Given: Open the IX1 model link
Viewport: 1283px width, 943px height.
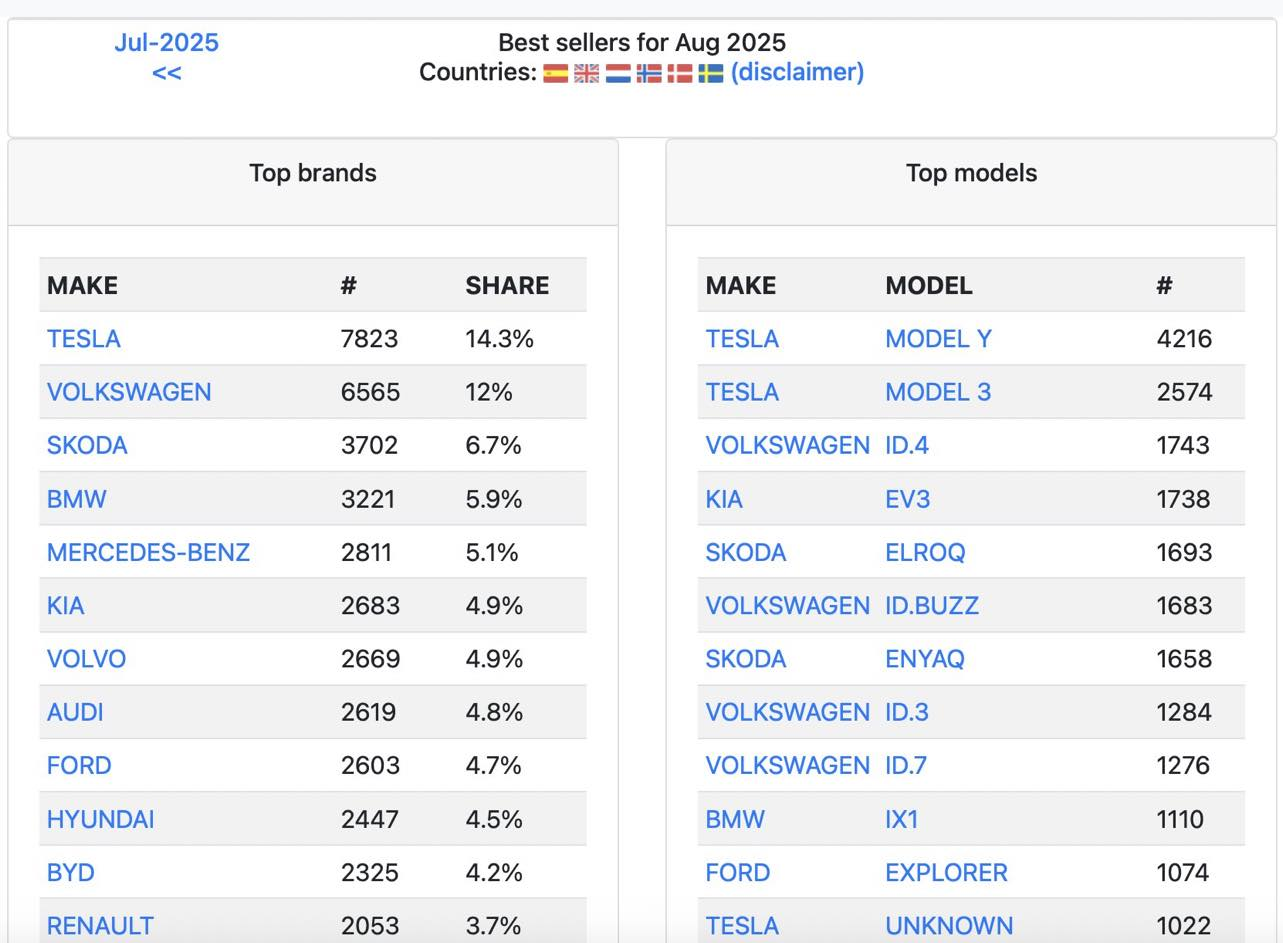Looking at the screenshot, I should [x=901, y=819].
